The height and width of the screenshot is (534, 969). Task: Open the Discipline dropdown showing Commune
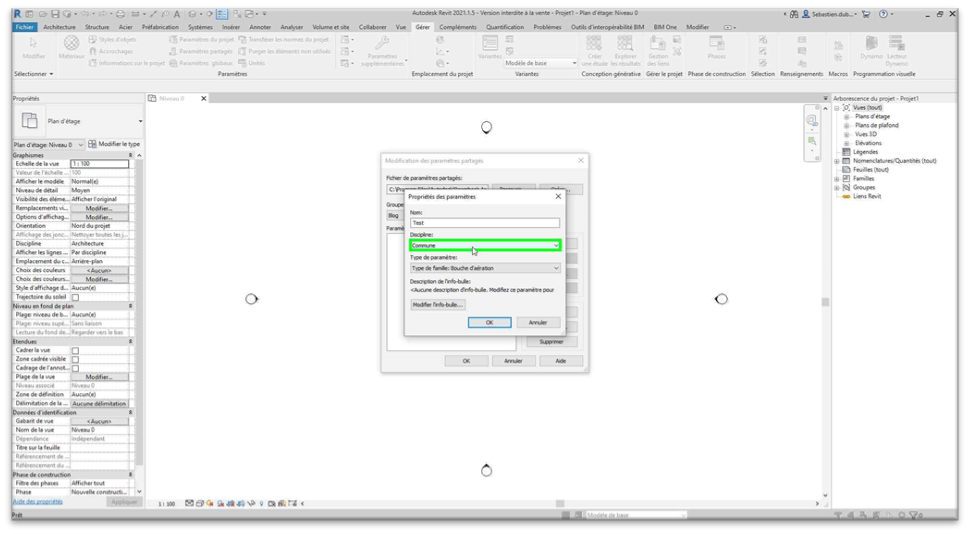(x=485, y=245)
